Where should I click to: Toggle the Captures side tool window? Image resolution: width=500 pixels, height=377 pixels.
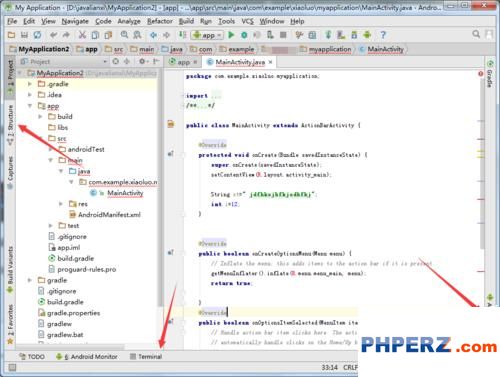click(x=10, y=173)
